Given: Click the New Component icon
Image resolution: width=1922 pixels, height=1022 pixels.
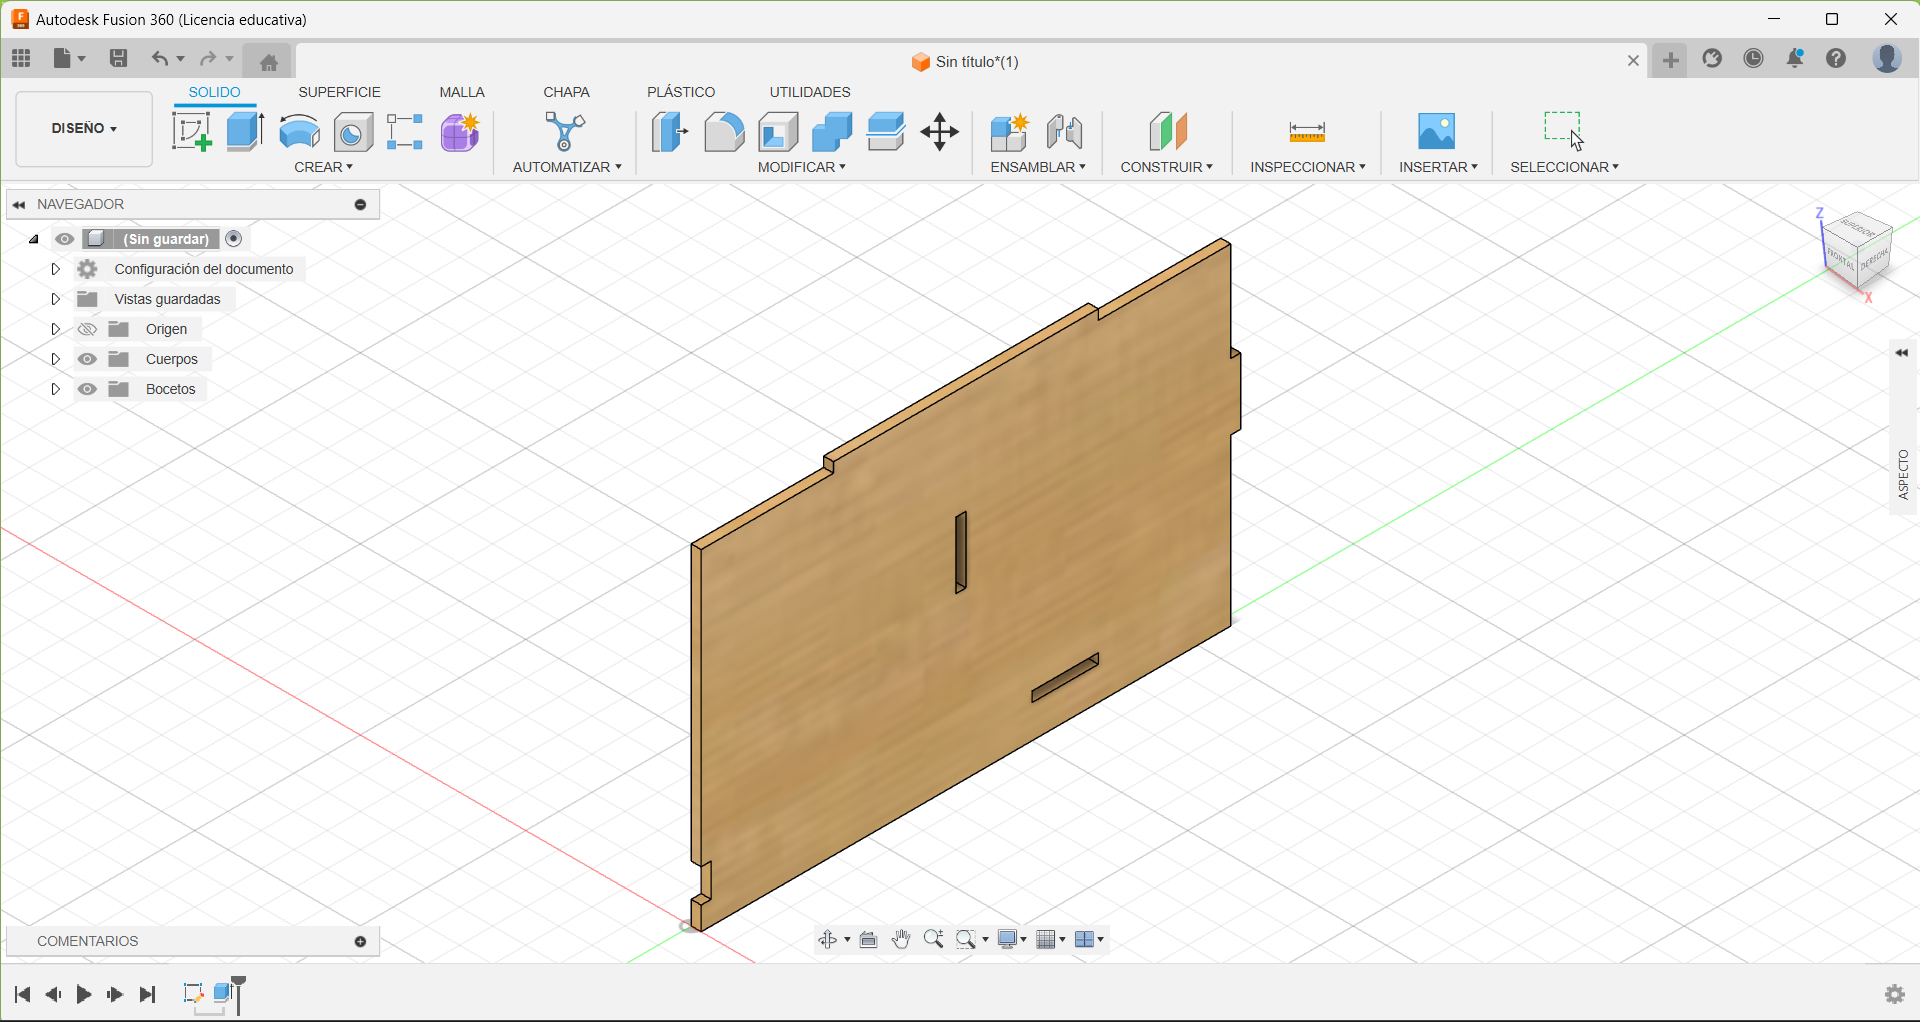Looking at the screenshot, I should [x=1010, y=132].
